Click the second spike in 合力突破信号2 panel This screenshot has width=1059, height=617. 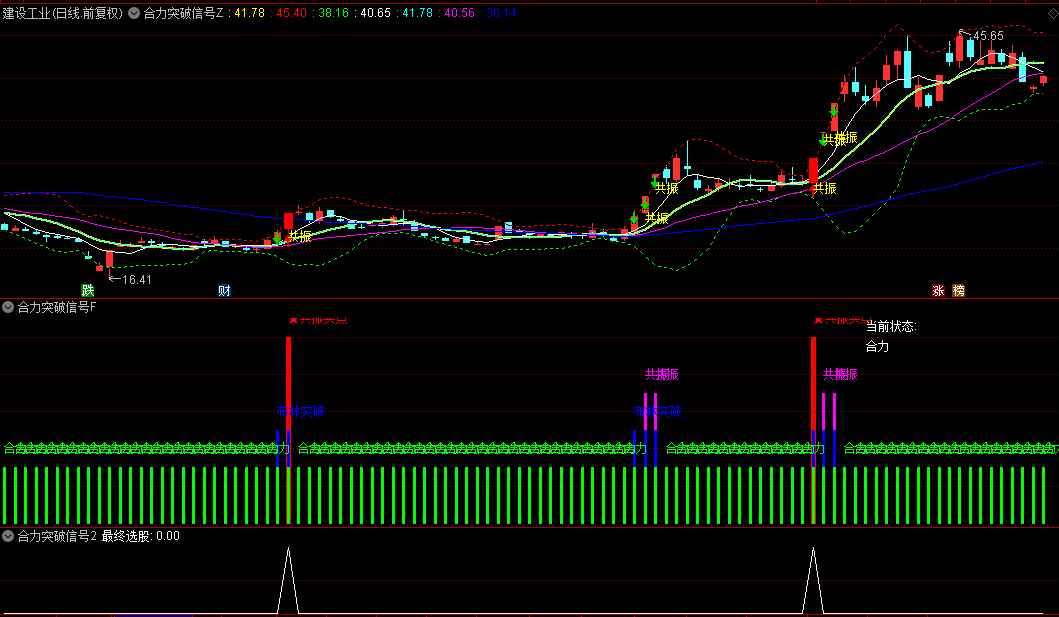(813, 581)
